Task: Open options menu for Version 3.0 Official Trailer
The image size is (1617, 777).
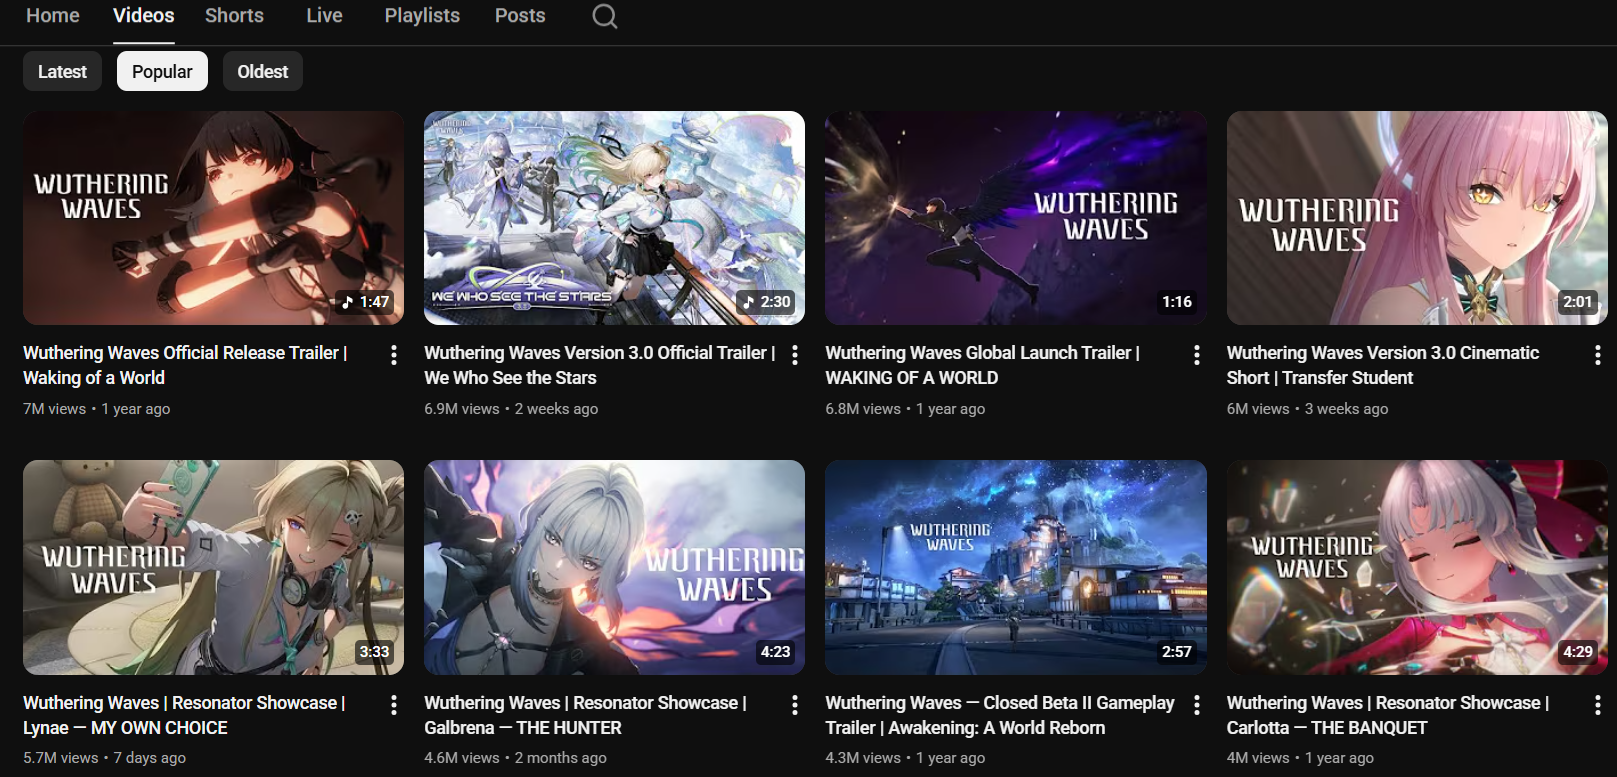Action: tap(795, 355)
